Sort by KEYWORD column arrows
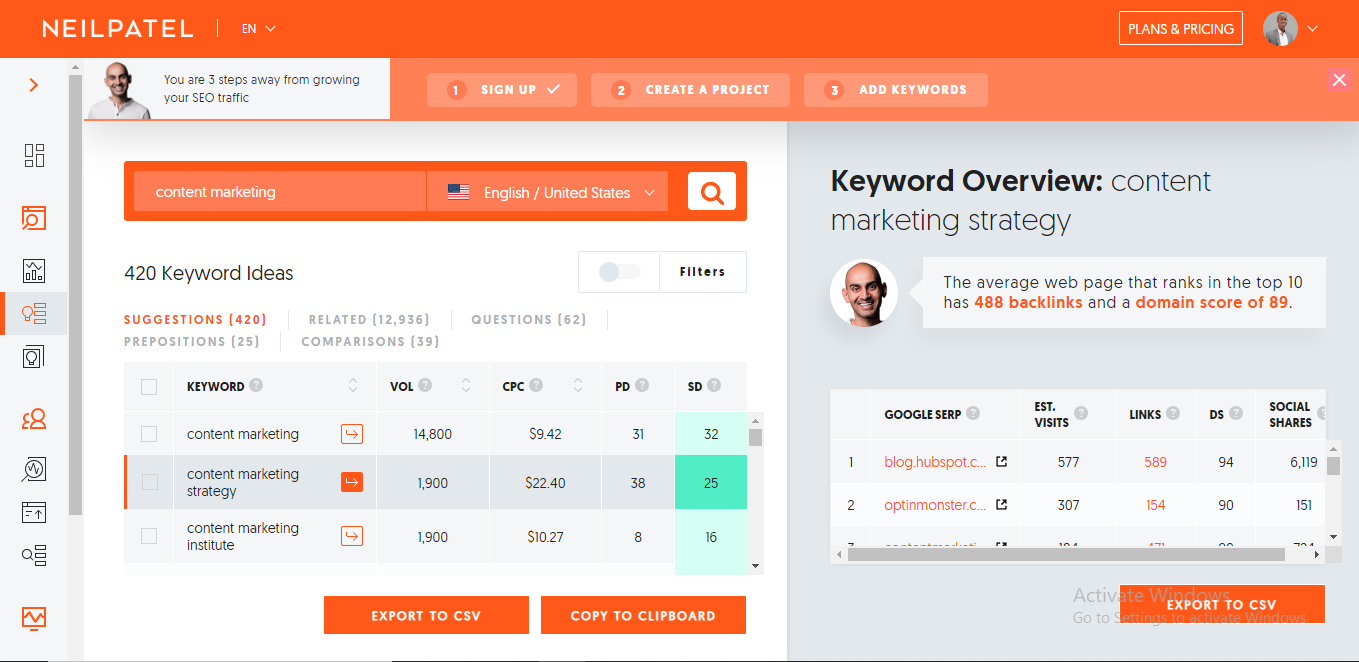 click(x=352, y=386)
